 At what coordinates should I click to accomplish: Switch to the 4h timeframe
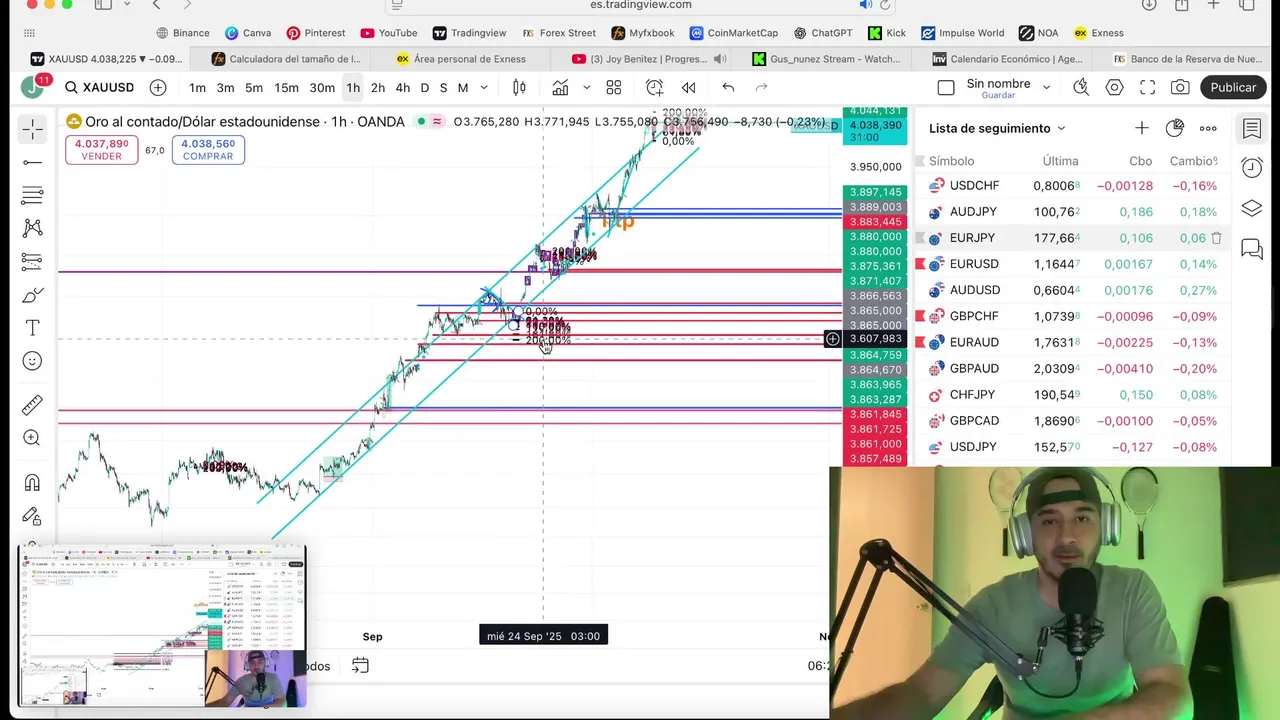[403, 88]
